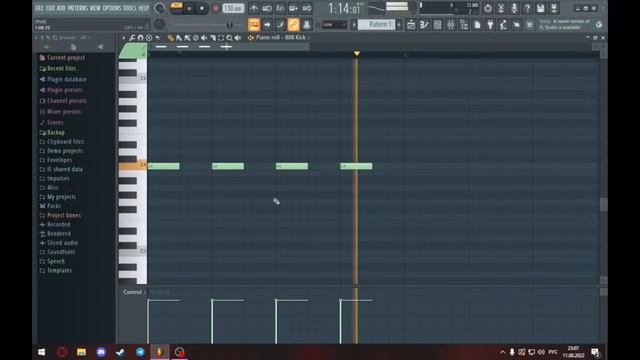Open File Explorer from taskbar
The width and height of the screenshot is (640, 360).
coord(81,352)
